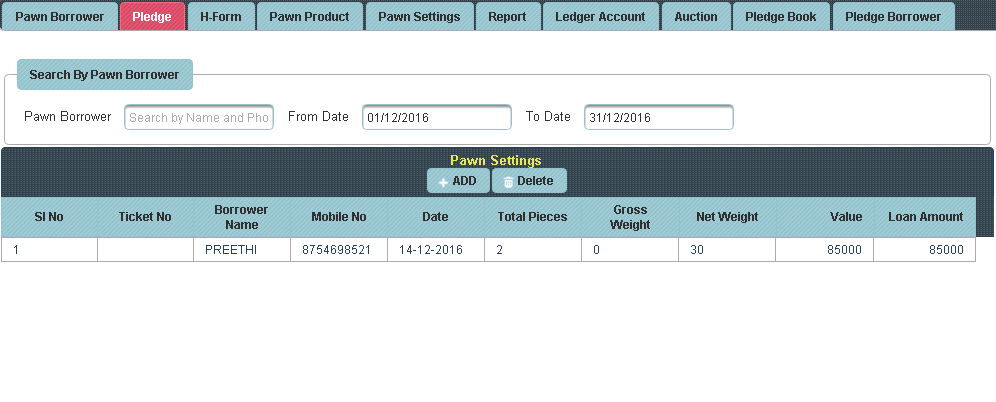Viewport: 996px width, 402px height.
Task: Click the Borrower Name column header
Action: coord(241,217)
